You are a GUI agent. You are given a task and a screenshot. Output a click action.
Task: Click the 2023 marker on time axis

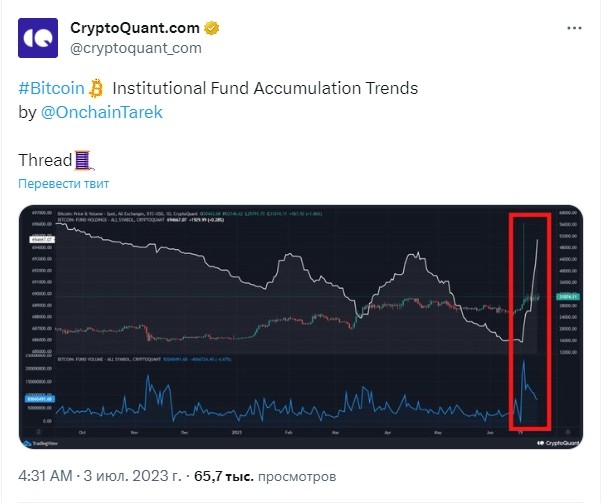236,432
